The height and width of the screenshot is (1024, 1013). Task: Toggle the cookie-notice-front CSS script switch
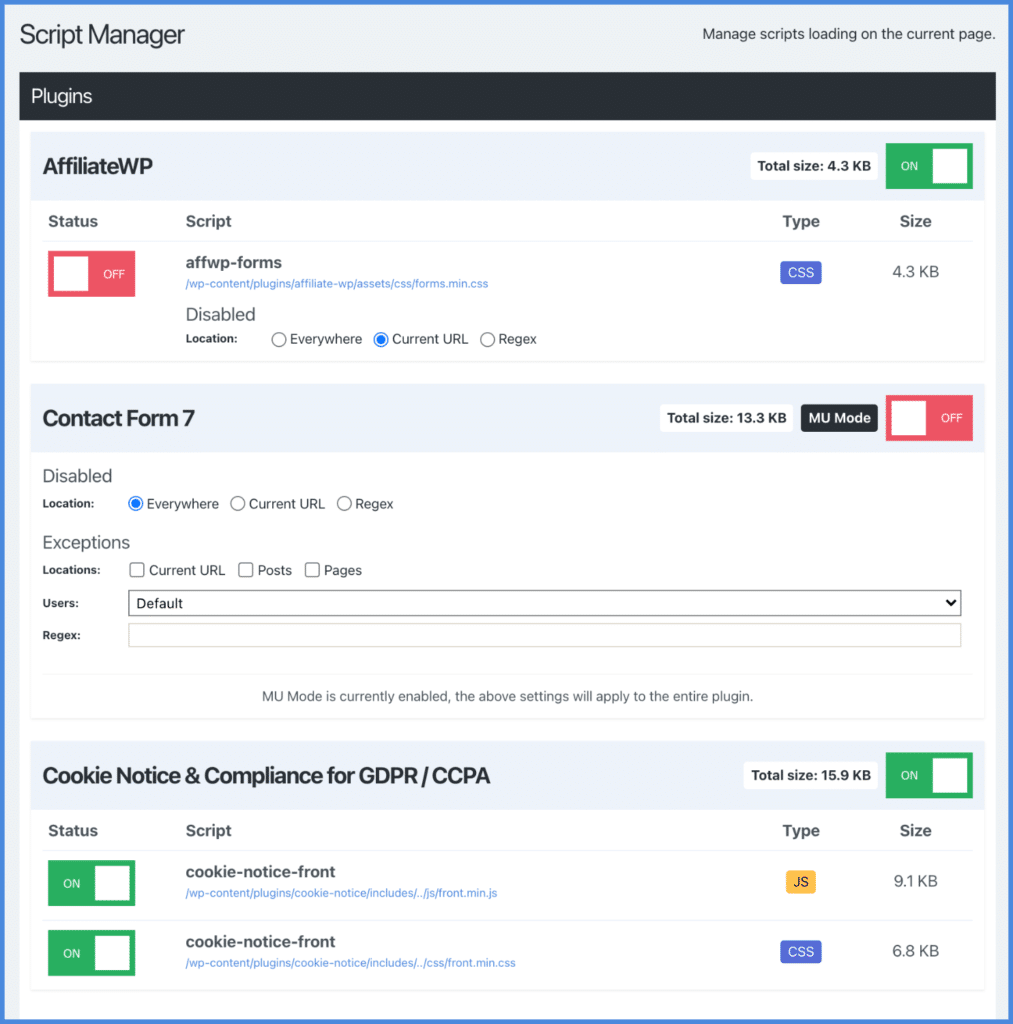pos(91,953)
